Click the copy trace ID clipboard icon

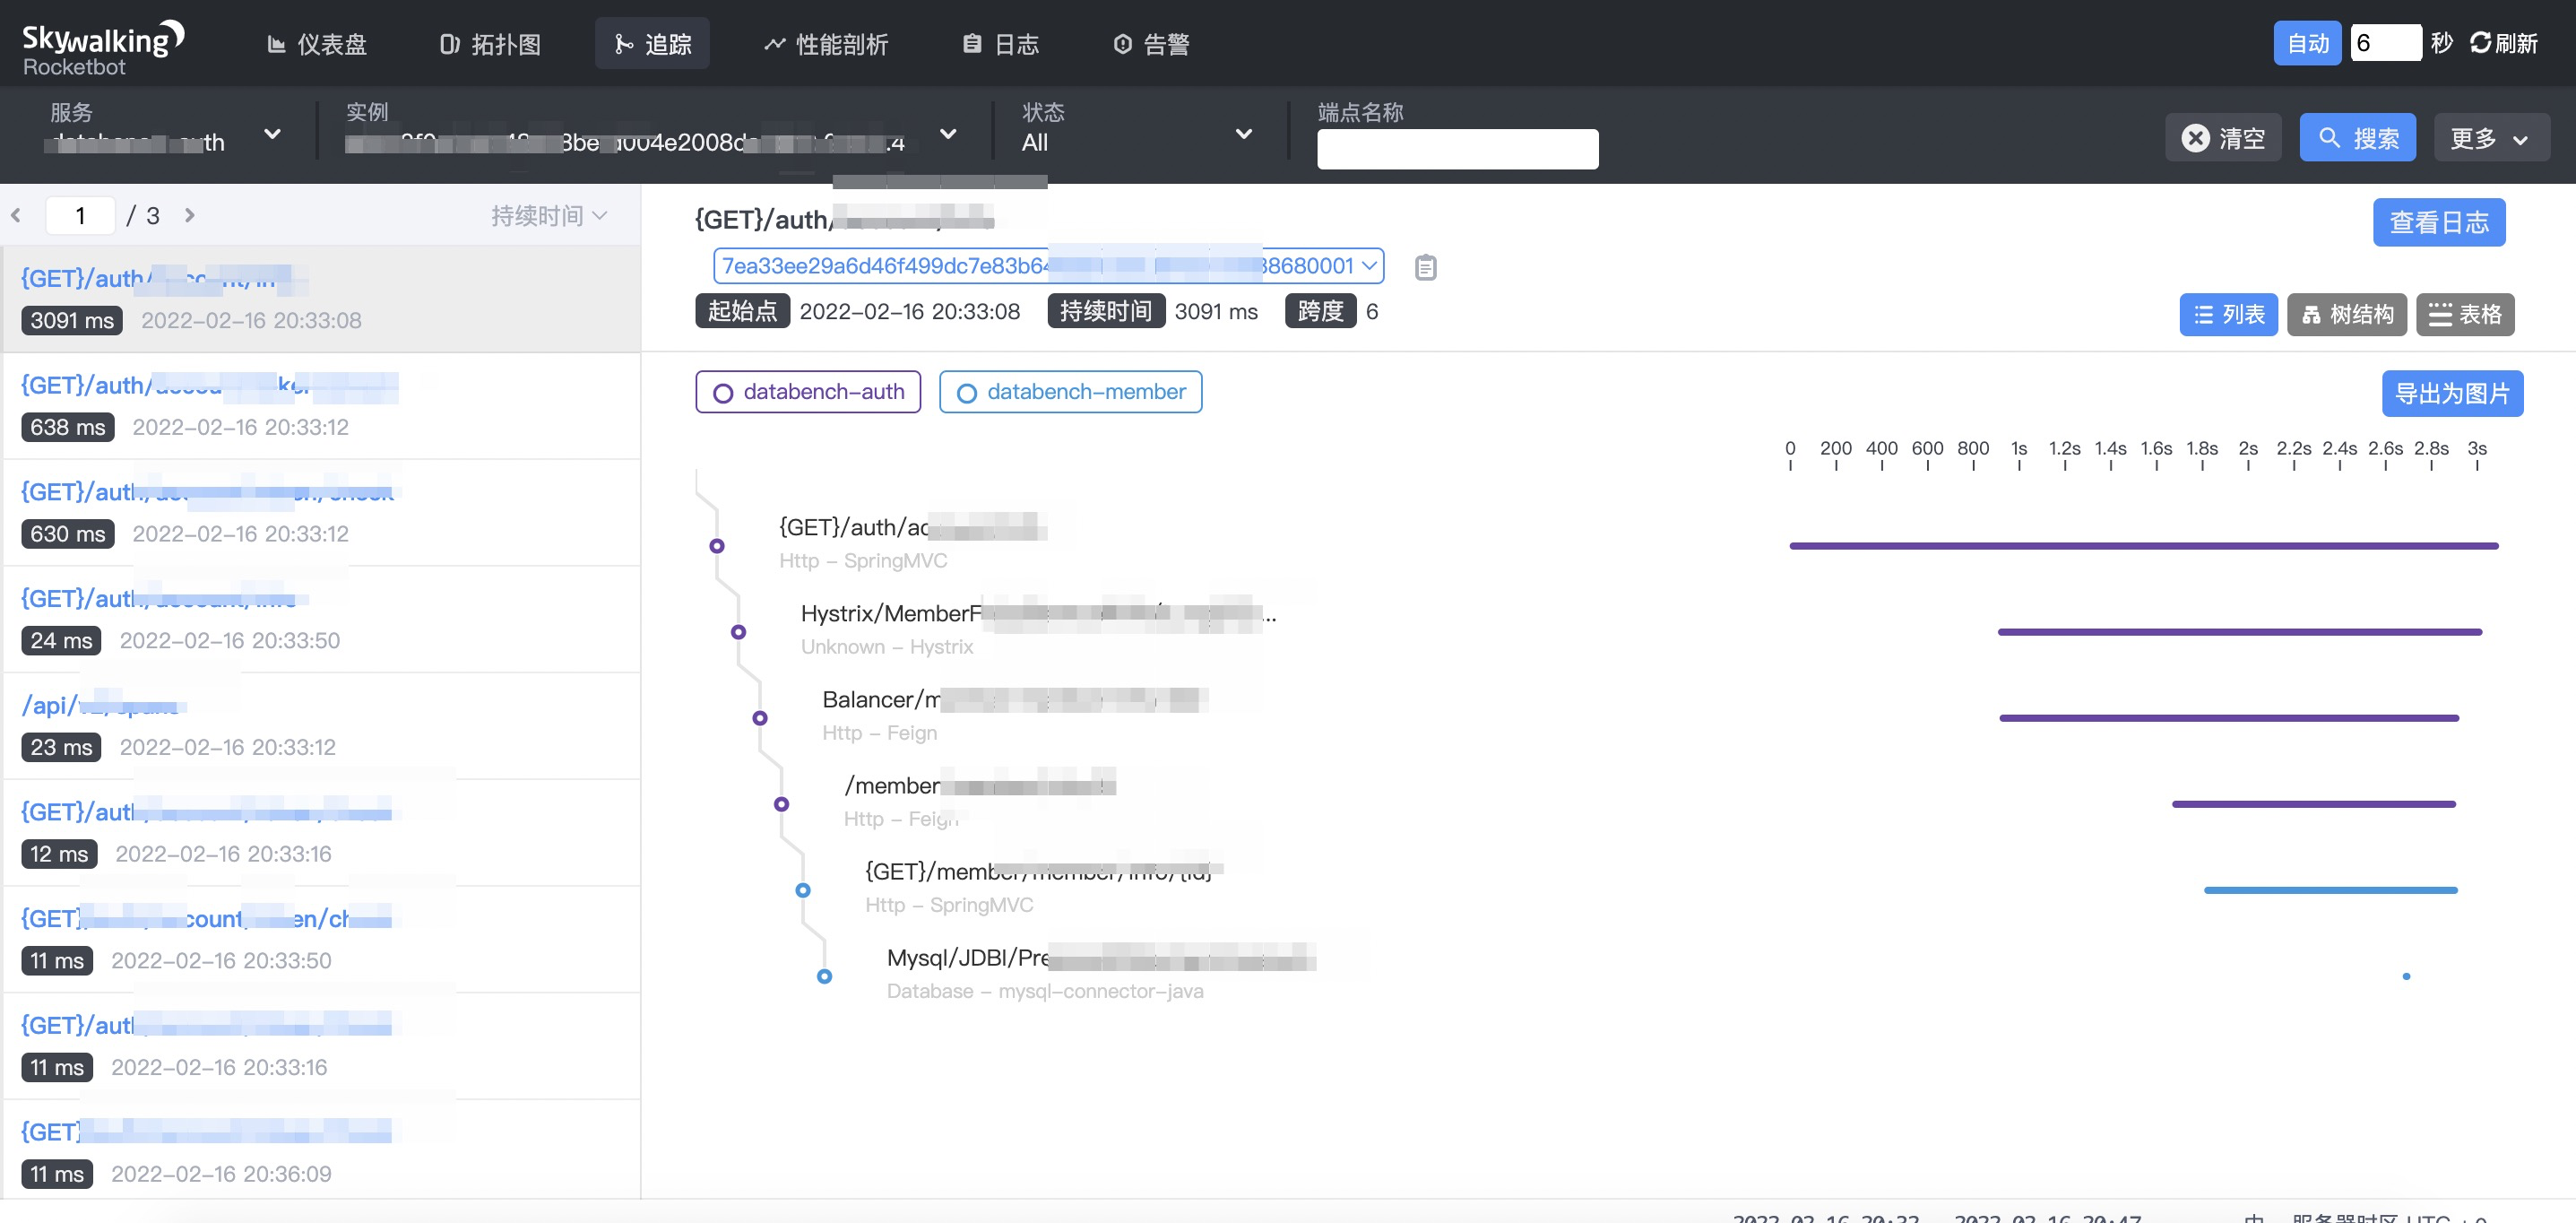(1425, 267)
